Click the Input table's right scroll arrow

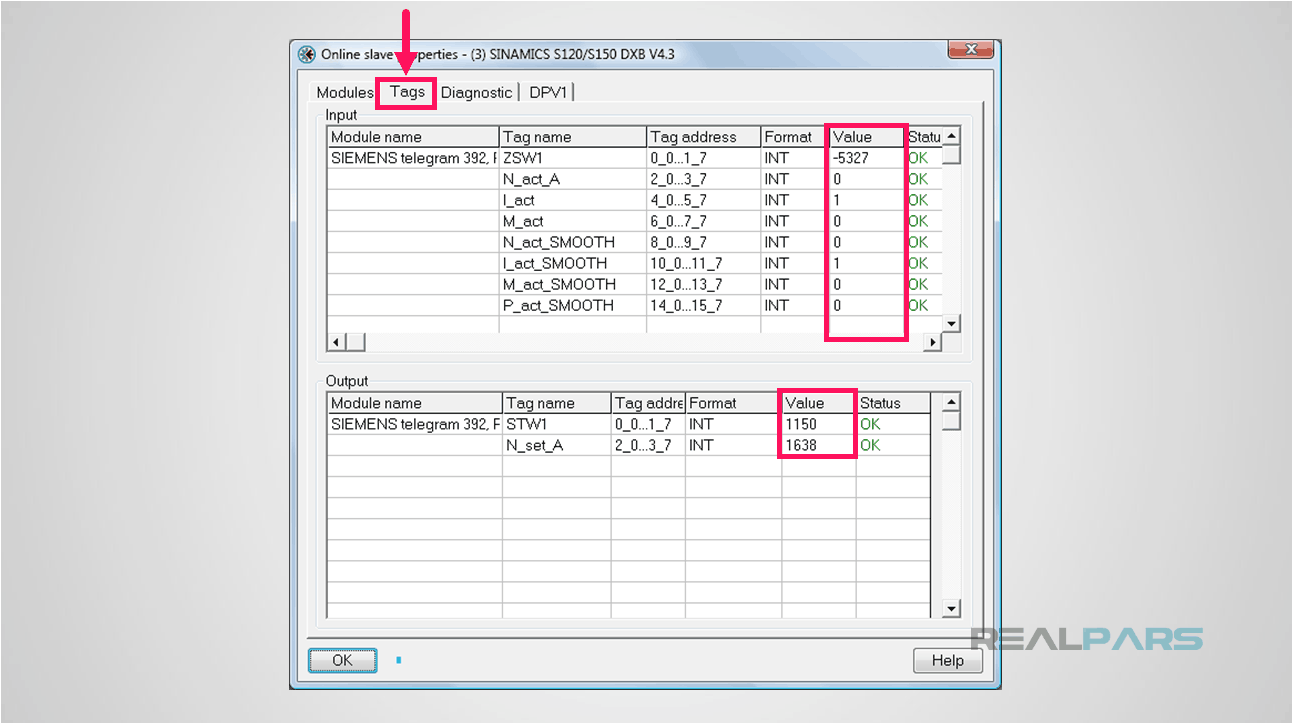pyautogui.click(x=933, y=342)
